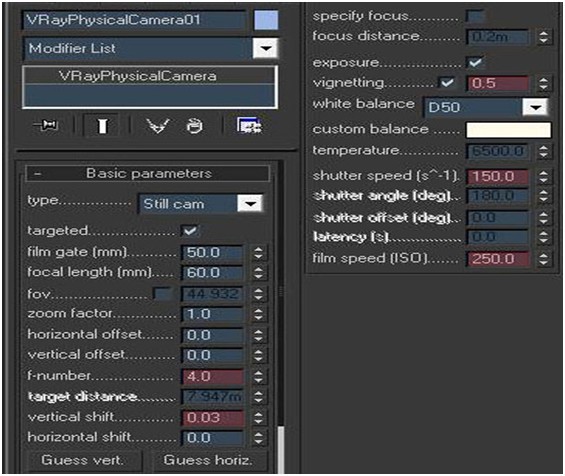The height and width of the screenshot is (476, 565).
Task: Open the camera type Still cam dropdown
Action: point(250,204)
